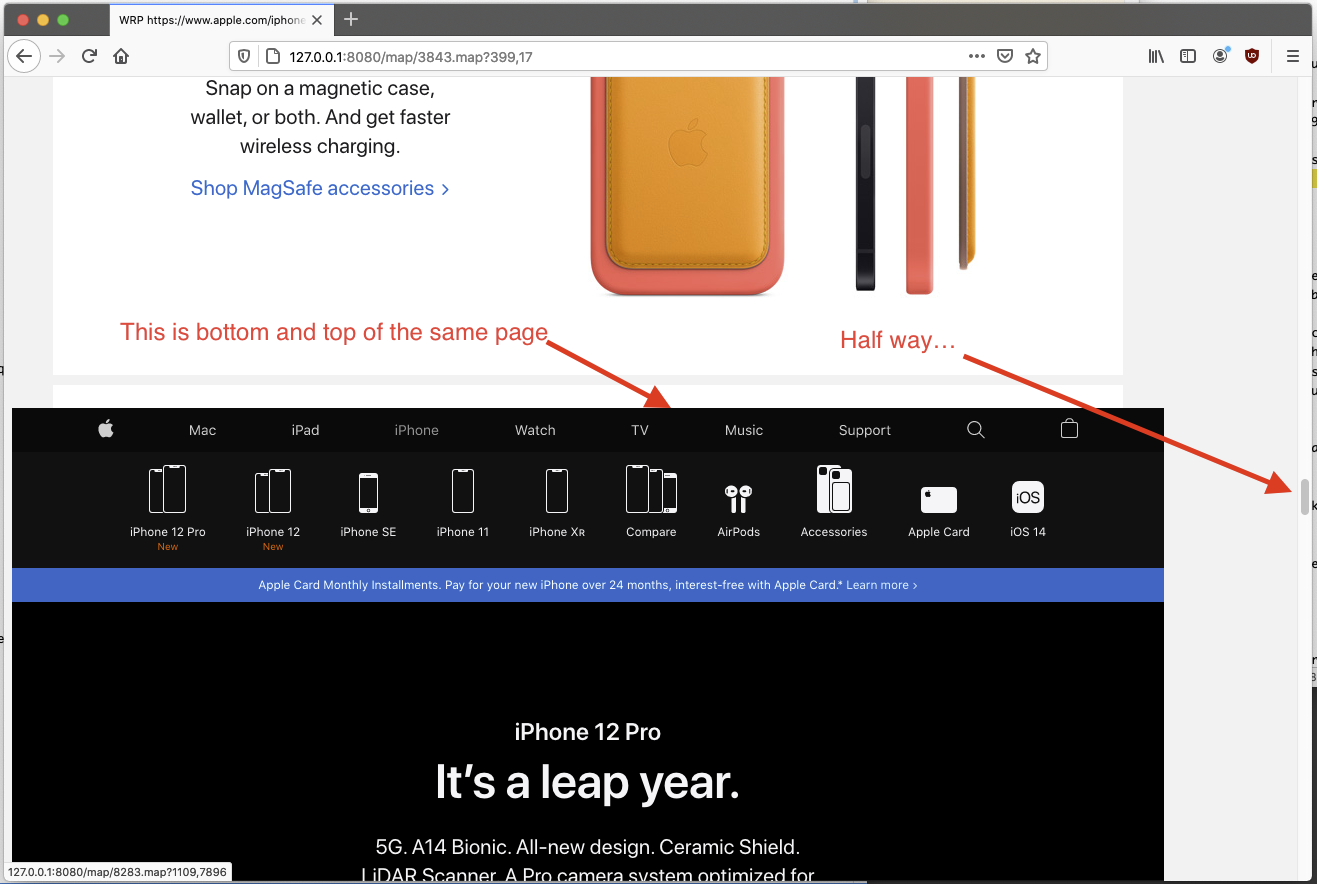Screen dimensions: 1317x884
Task: Open the iPad menu item
Action: tap(305, 430)
